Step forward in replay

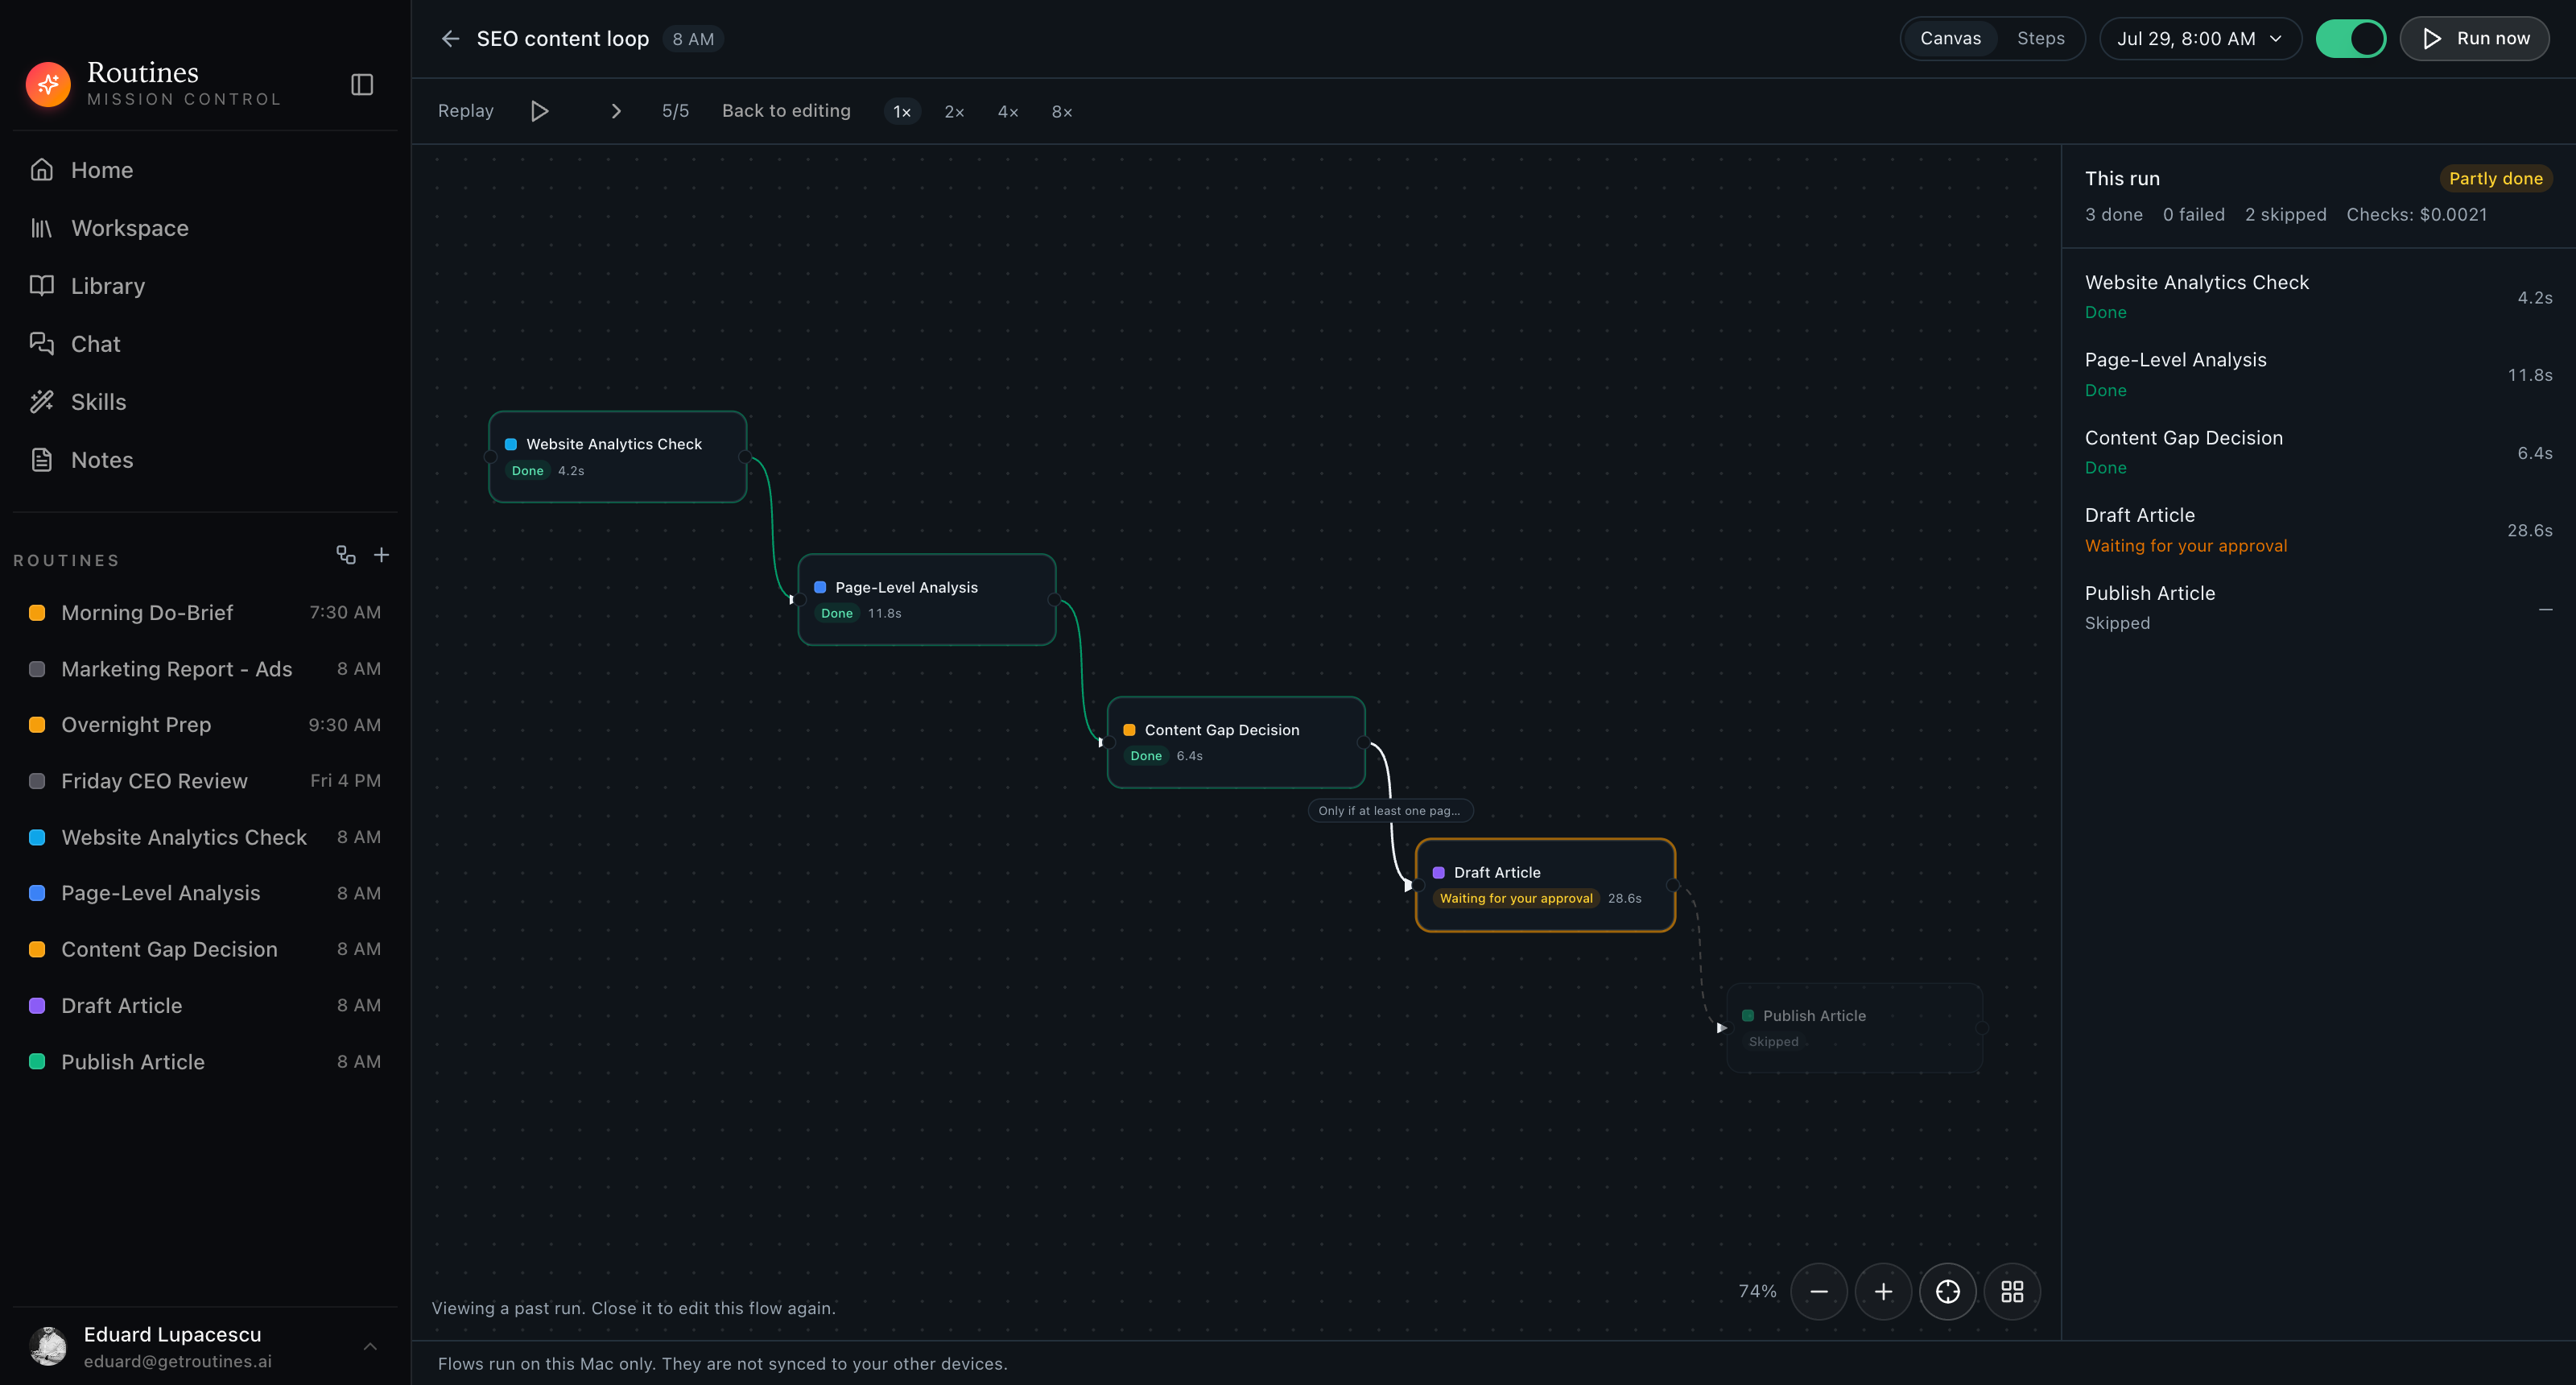616,111
